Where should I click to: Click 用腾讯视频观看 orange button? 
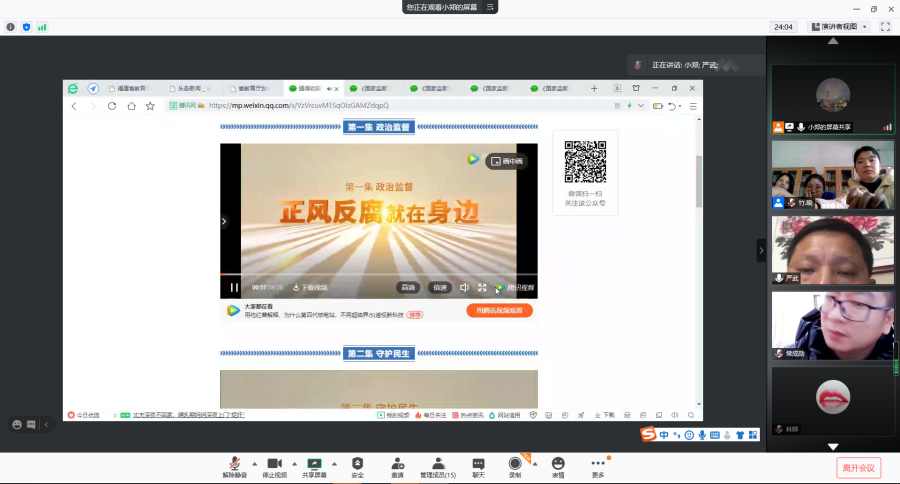(499, 311)
